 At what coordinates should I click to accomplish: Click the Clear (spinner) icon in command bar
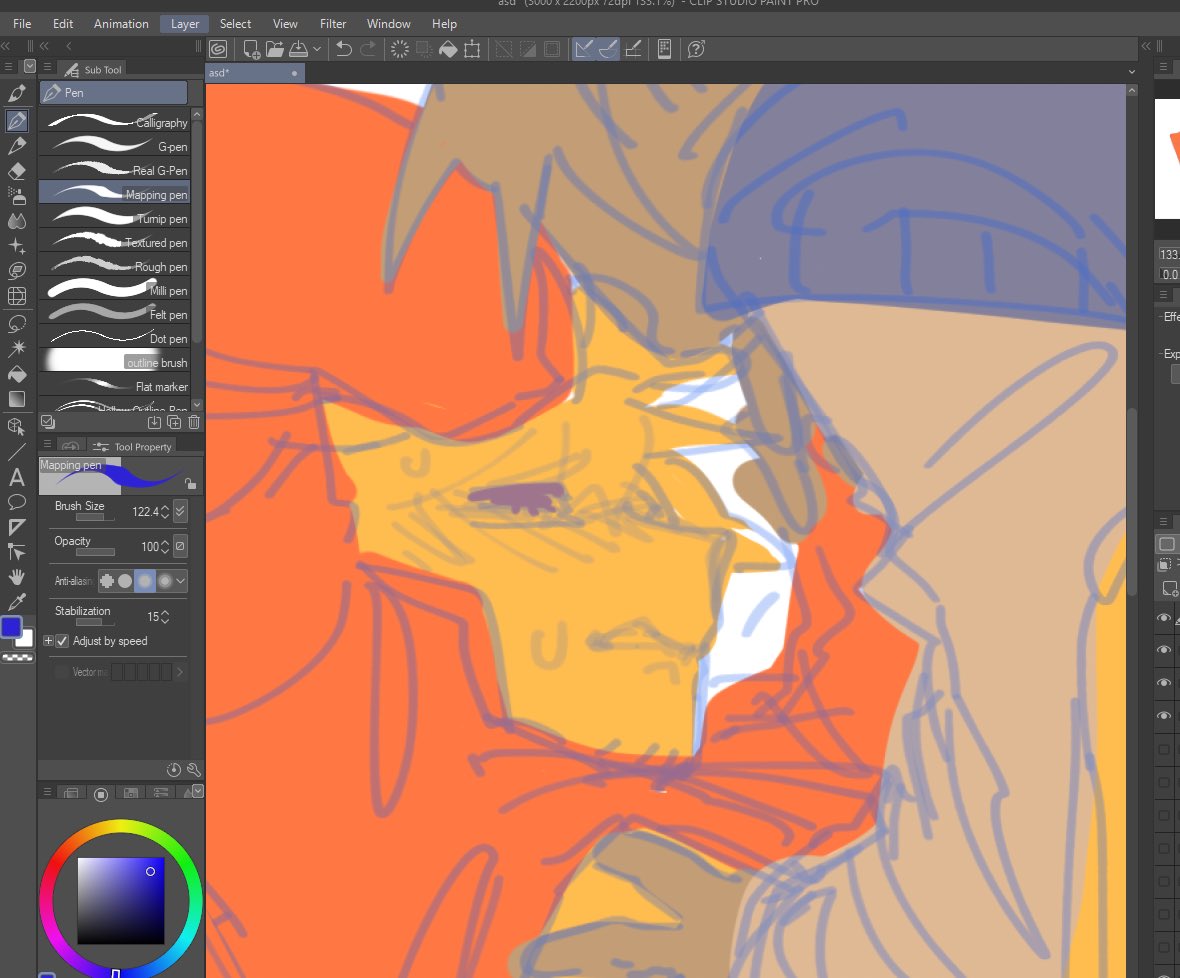point(400,50)
